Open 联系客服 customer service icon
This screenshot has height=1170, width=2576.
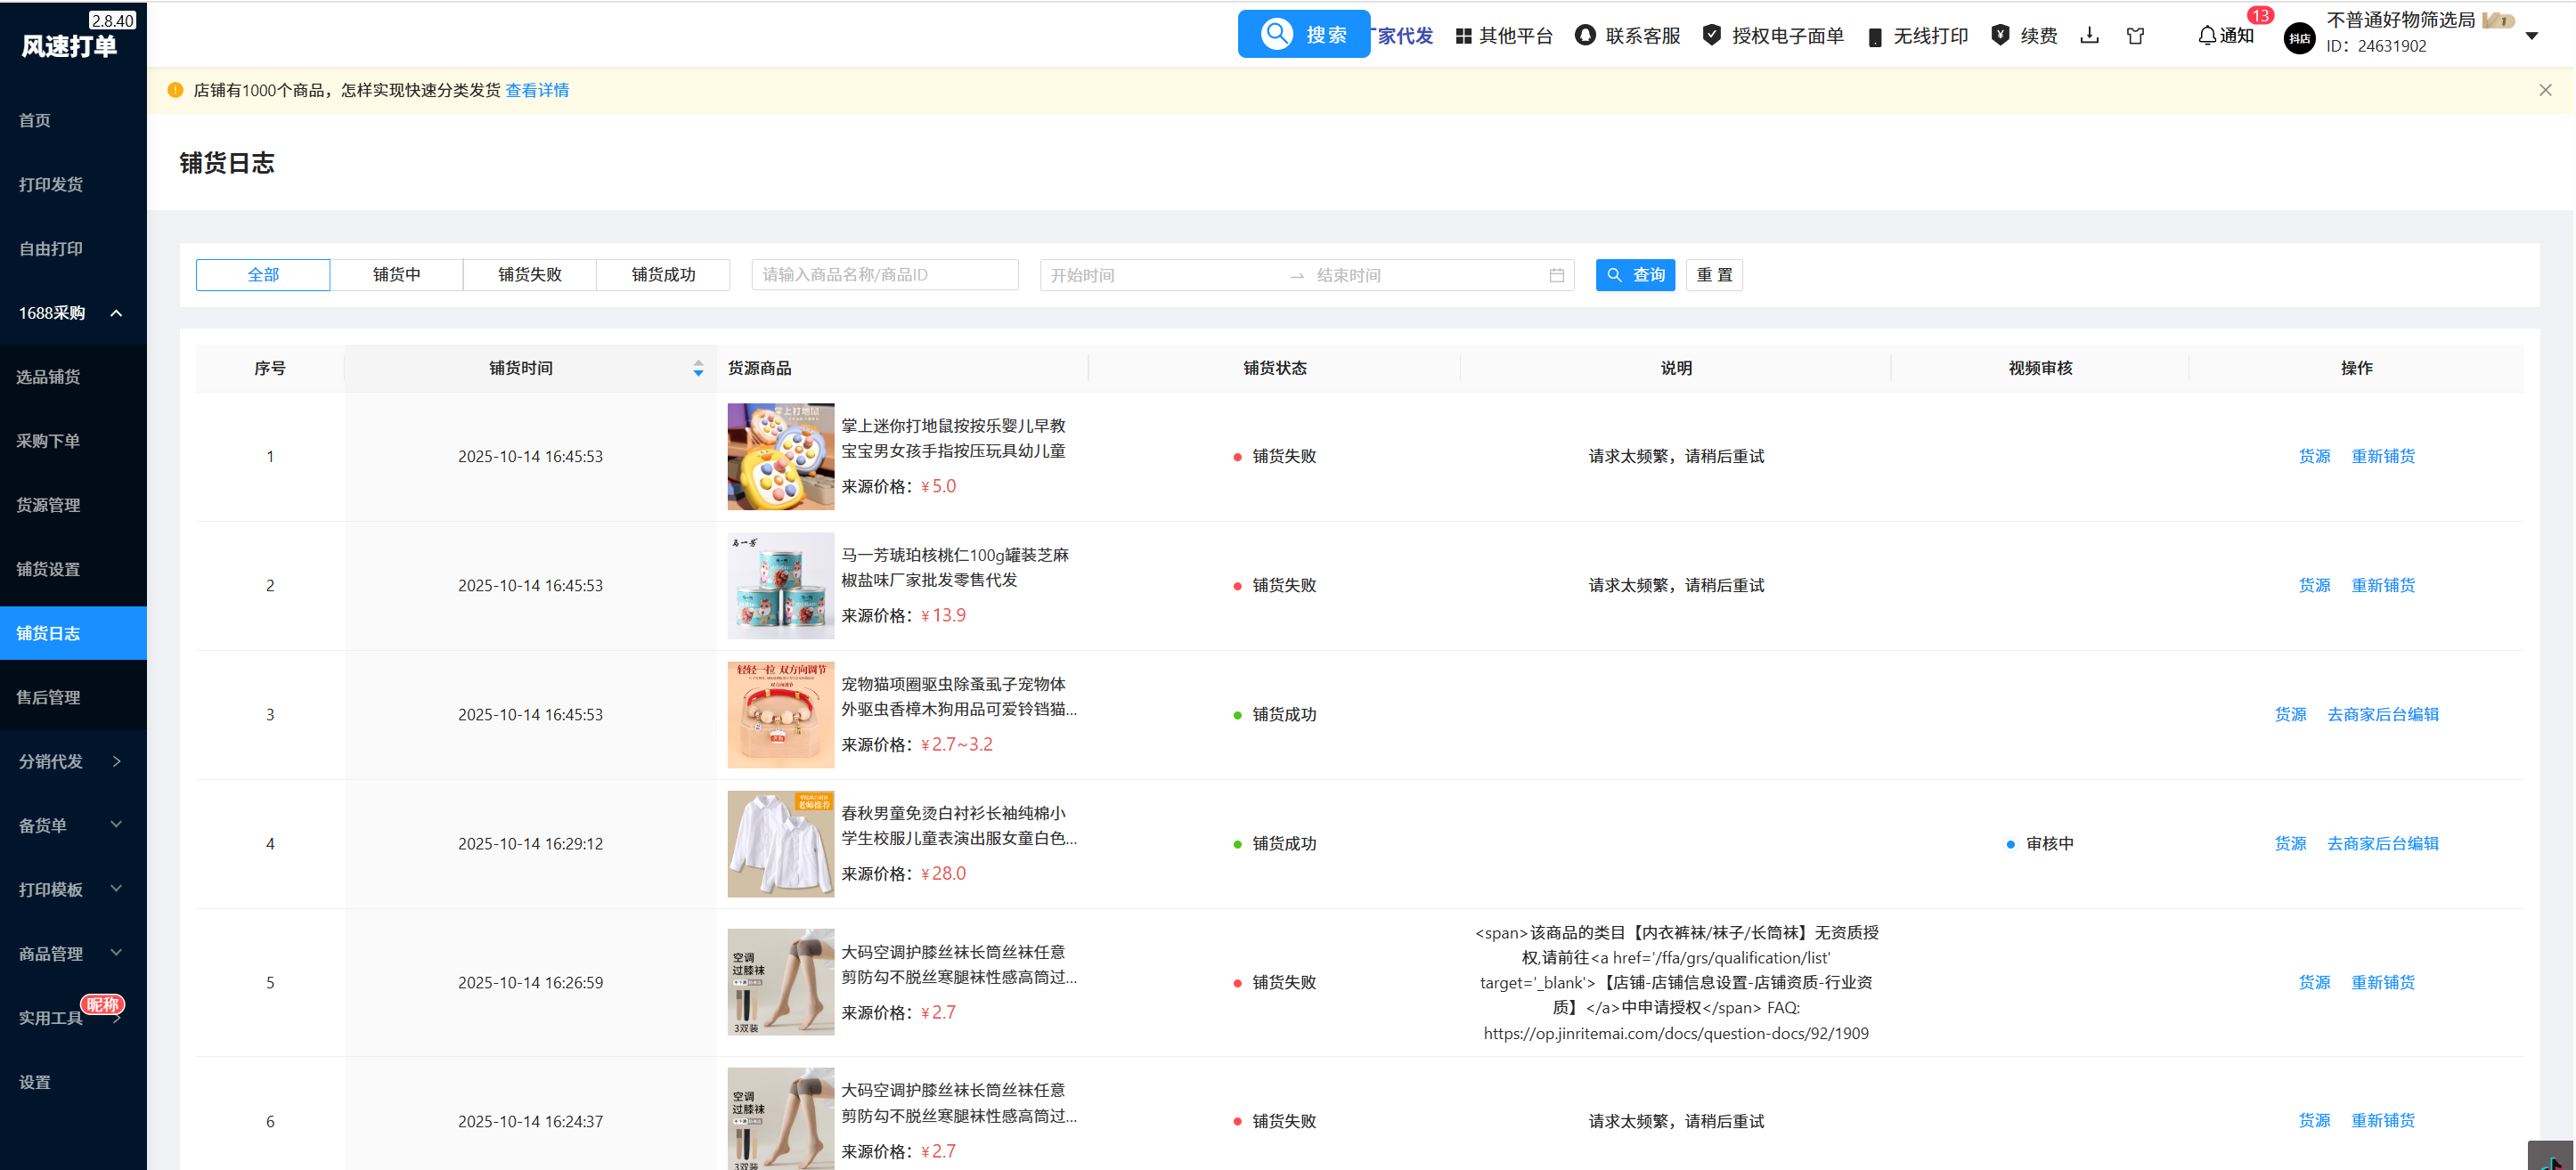click(1585, 36)
